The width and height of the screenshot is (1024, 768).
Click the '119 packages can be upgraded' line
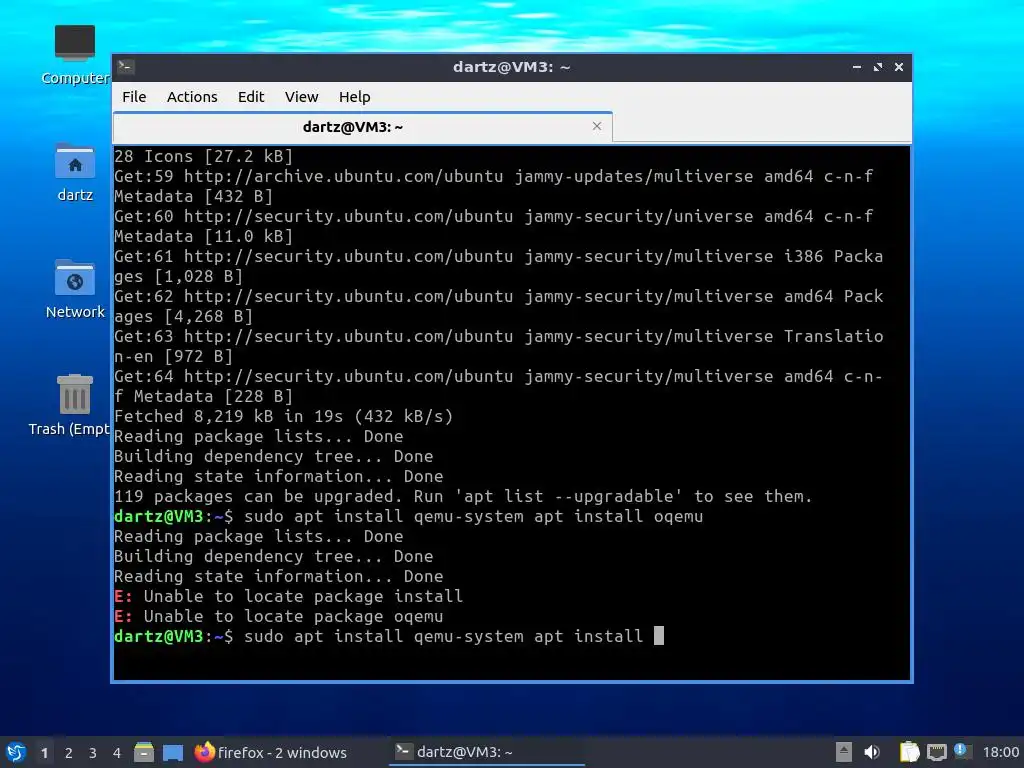tap(463, 496)
